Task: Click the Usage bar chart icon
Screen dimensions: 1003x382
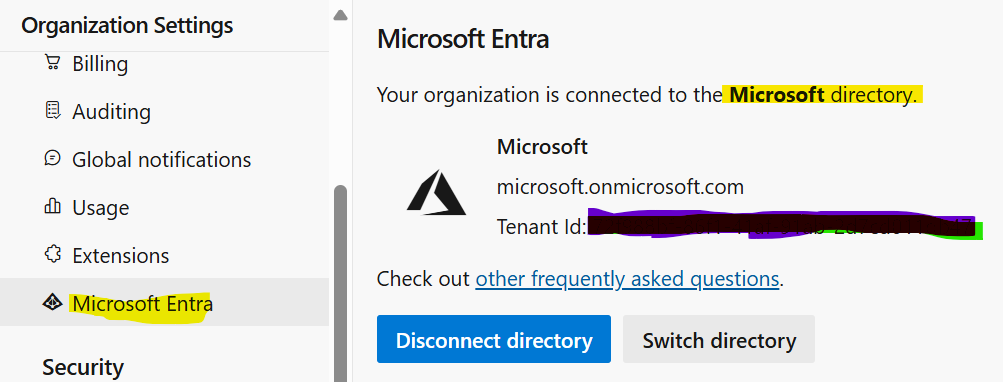Action: point(52,206)
